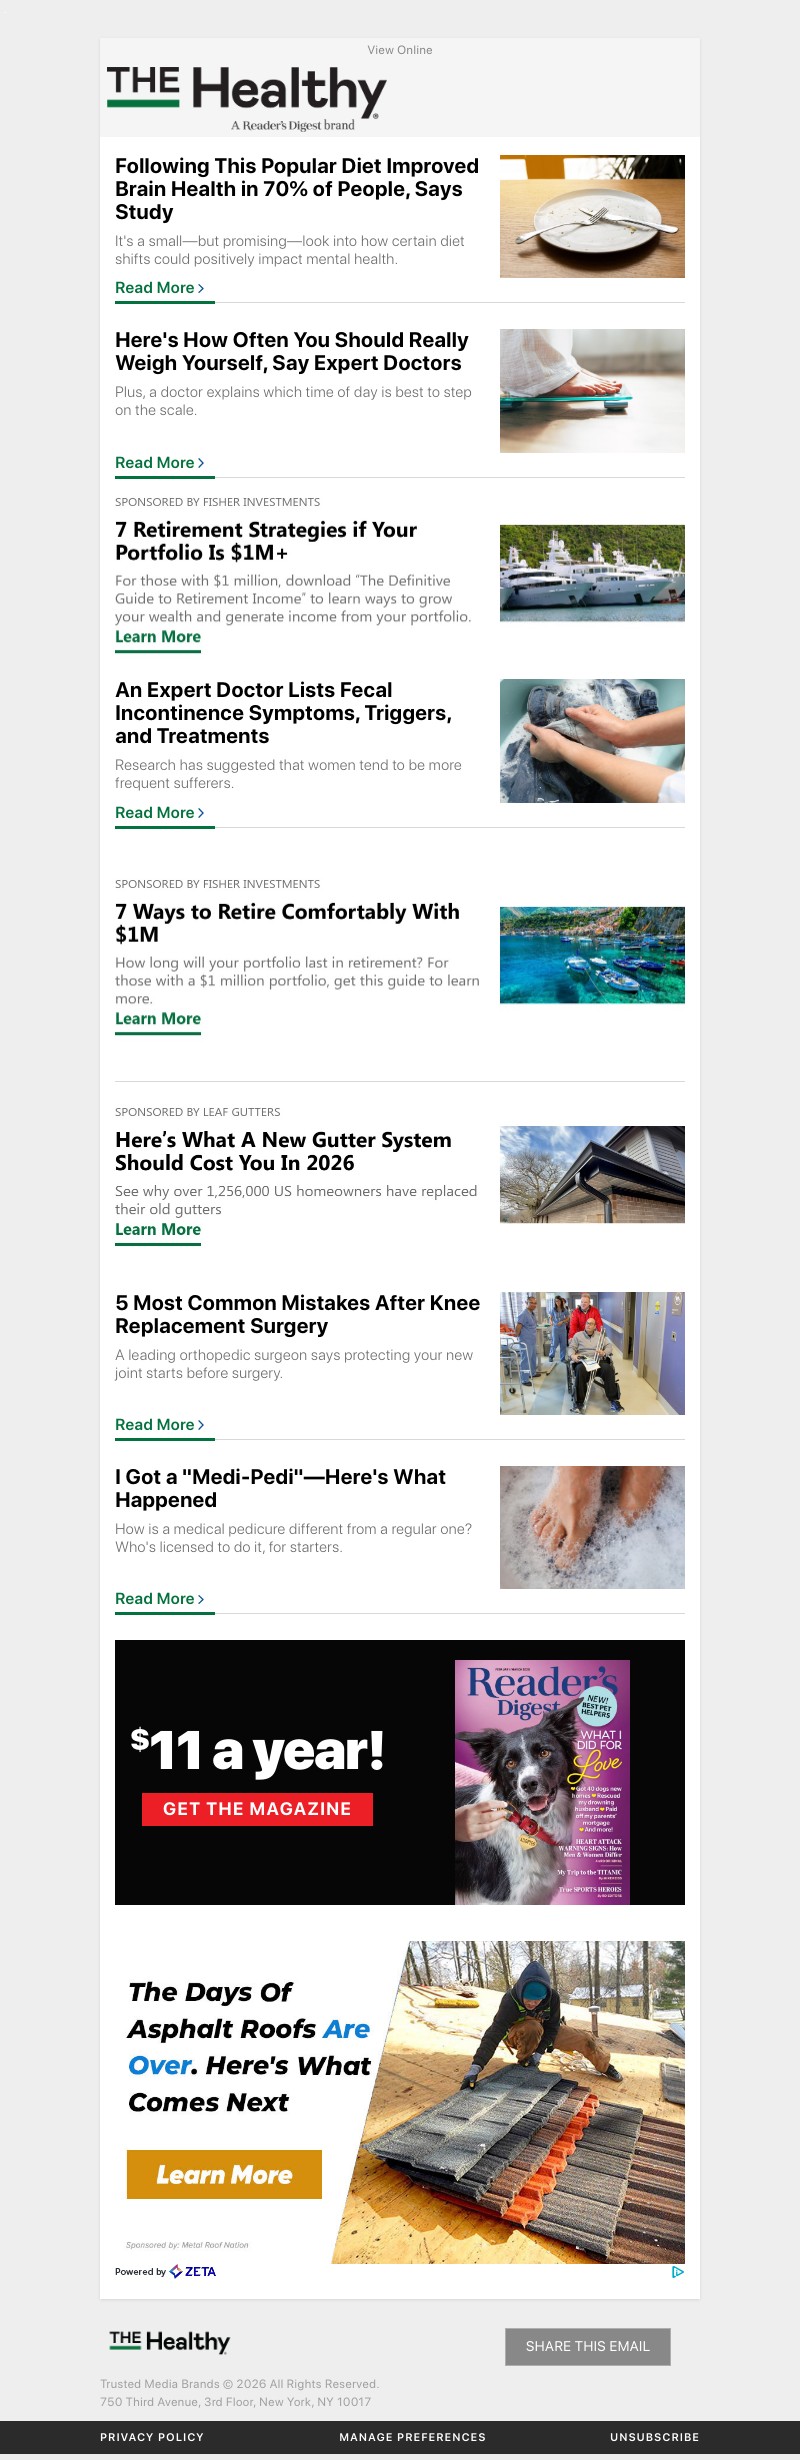Click The Healthy footer logo

(169, 2342)
